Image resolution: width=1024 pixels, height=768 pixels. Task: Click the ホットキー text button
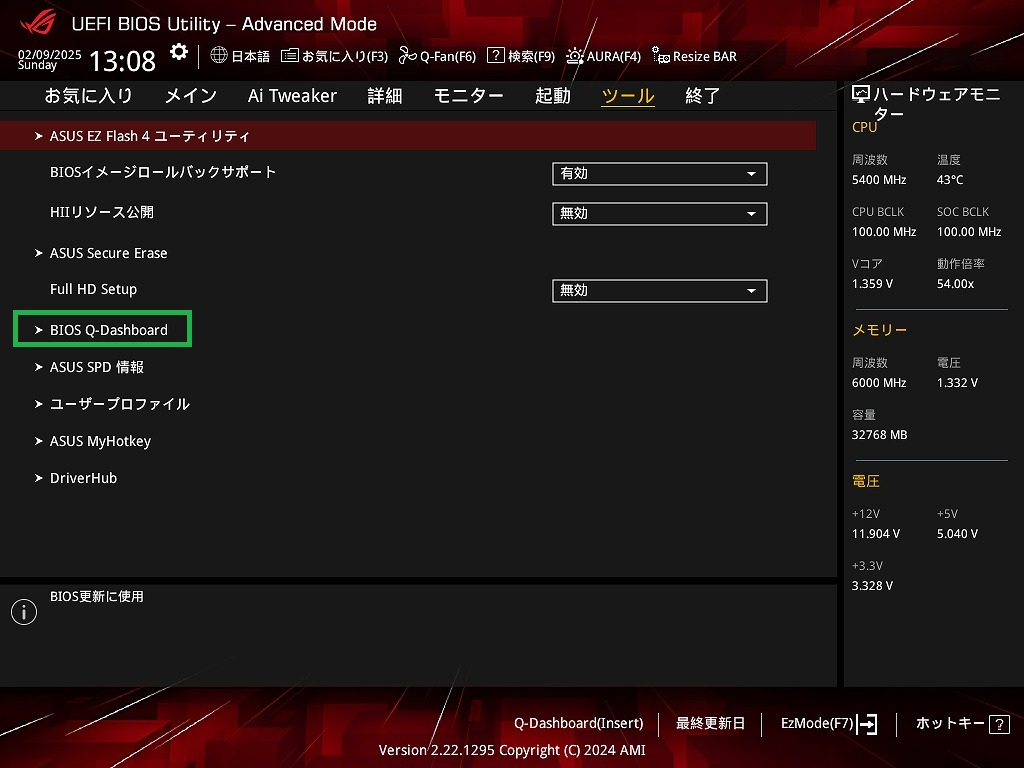pos(950,724)
